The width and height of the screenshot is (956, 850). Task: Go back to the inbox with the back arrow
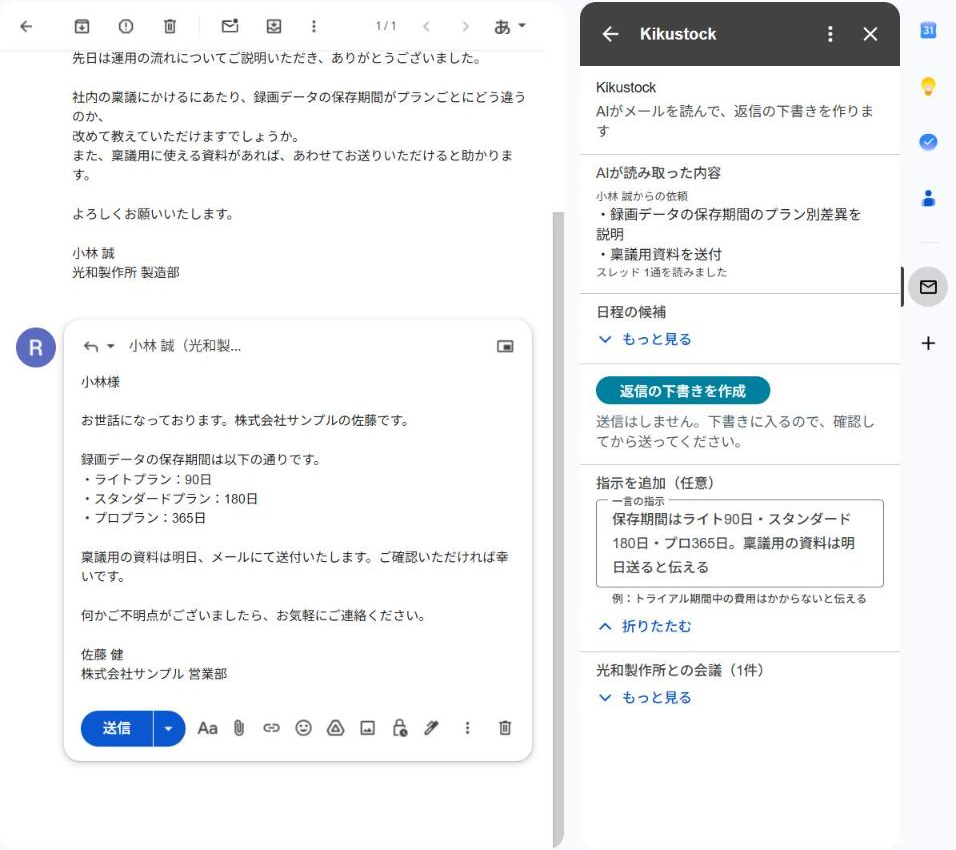pyautogui.click(x=26, y=26)
